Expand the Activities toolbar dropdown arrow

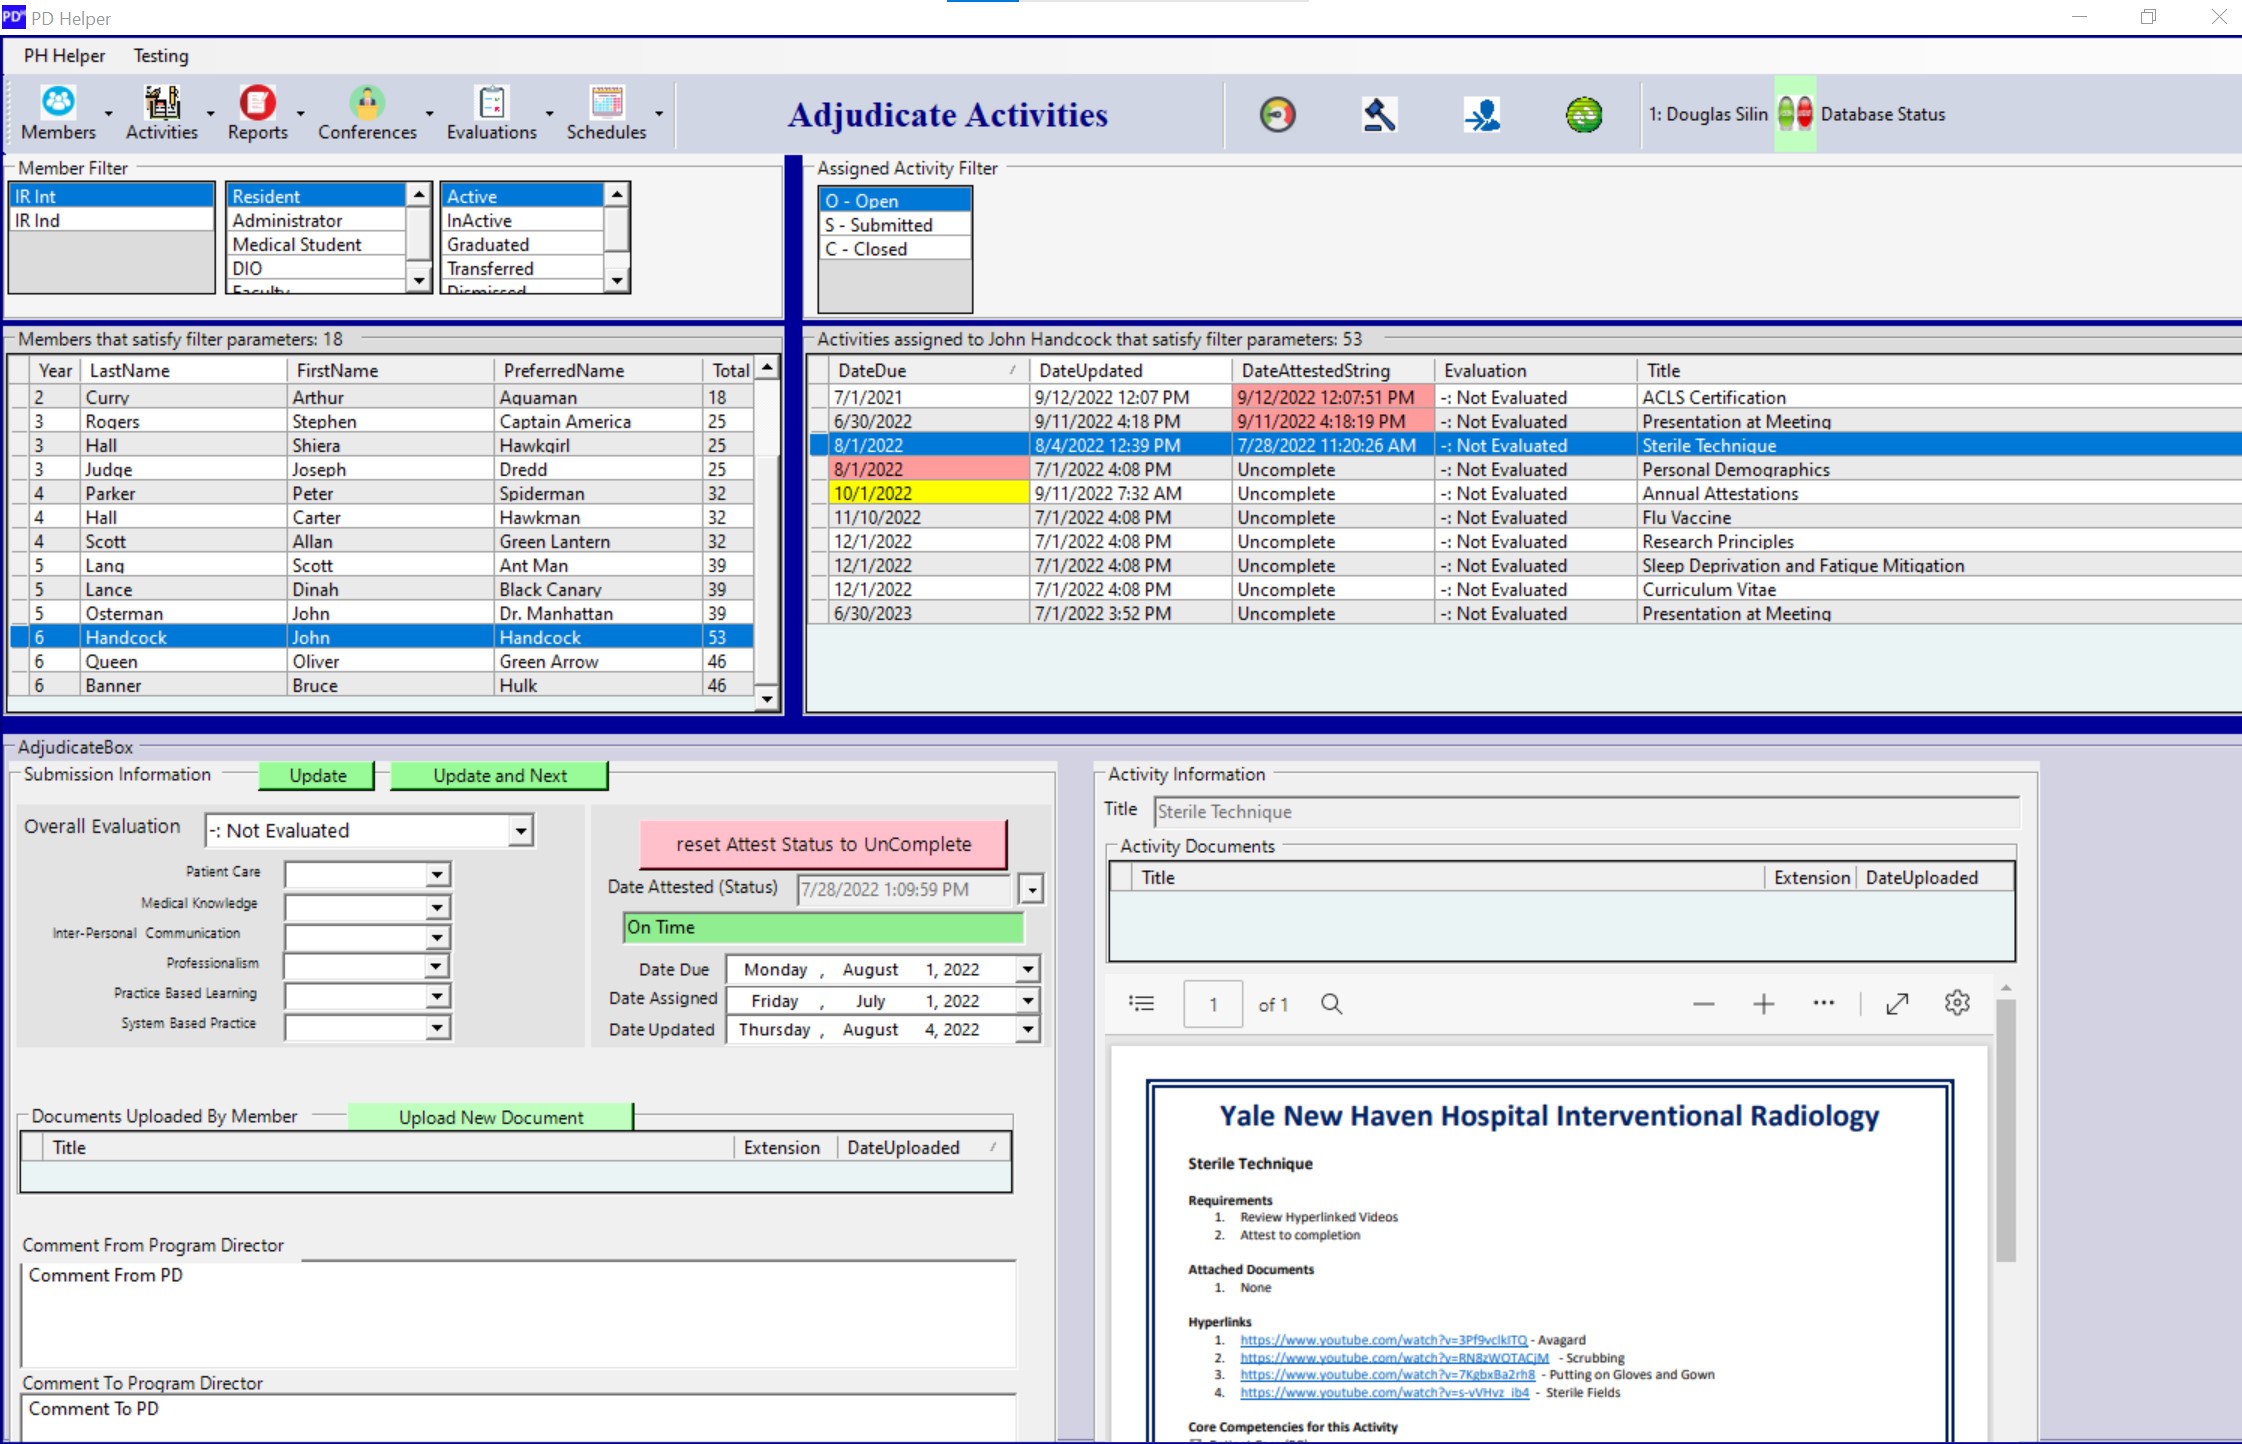point(210,114)
